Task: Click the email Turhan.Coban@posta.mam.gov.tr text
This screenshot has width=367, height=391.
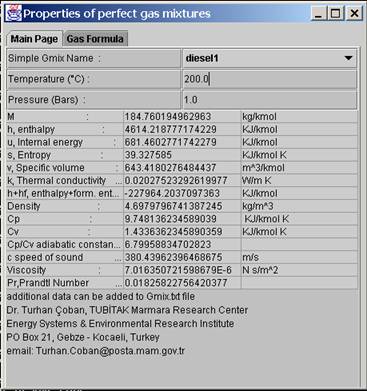Action: [95, 351]
